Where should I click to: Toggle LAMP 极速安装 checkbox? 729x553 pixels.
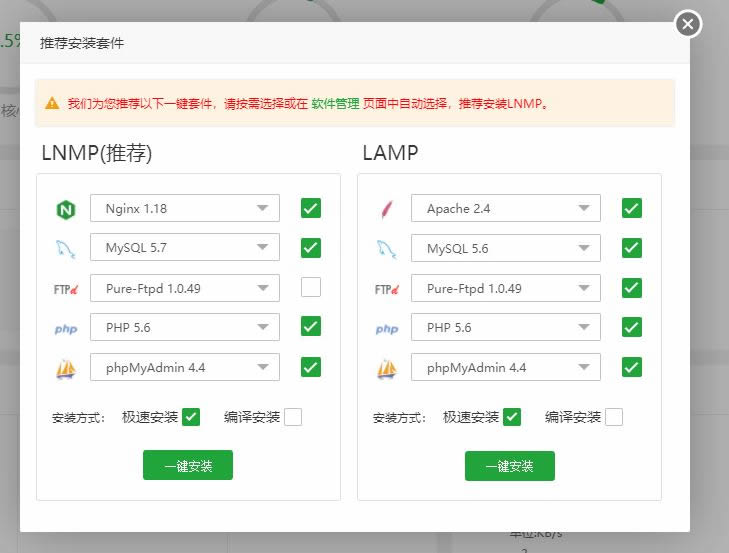click(512, 417)
